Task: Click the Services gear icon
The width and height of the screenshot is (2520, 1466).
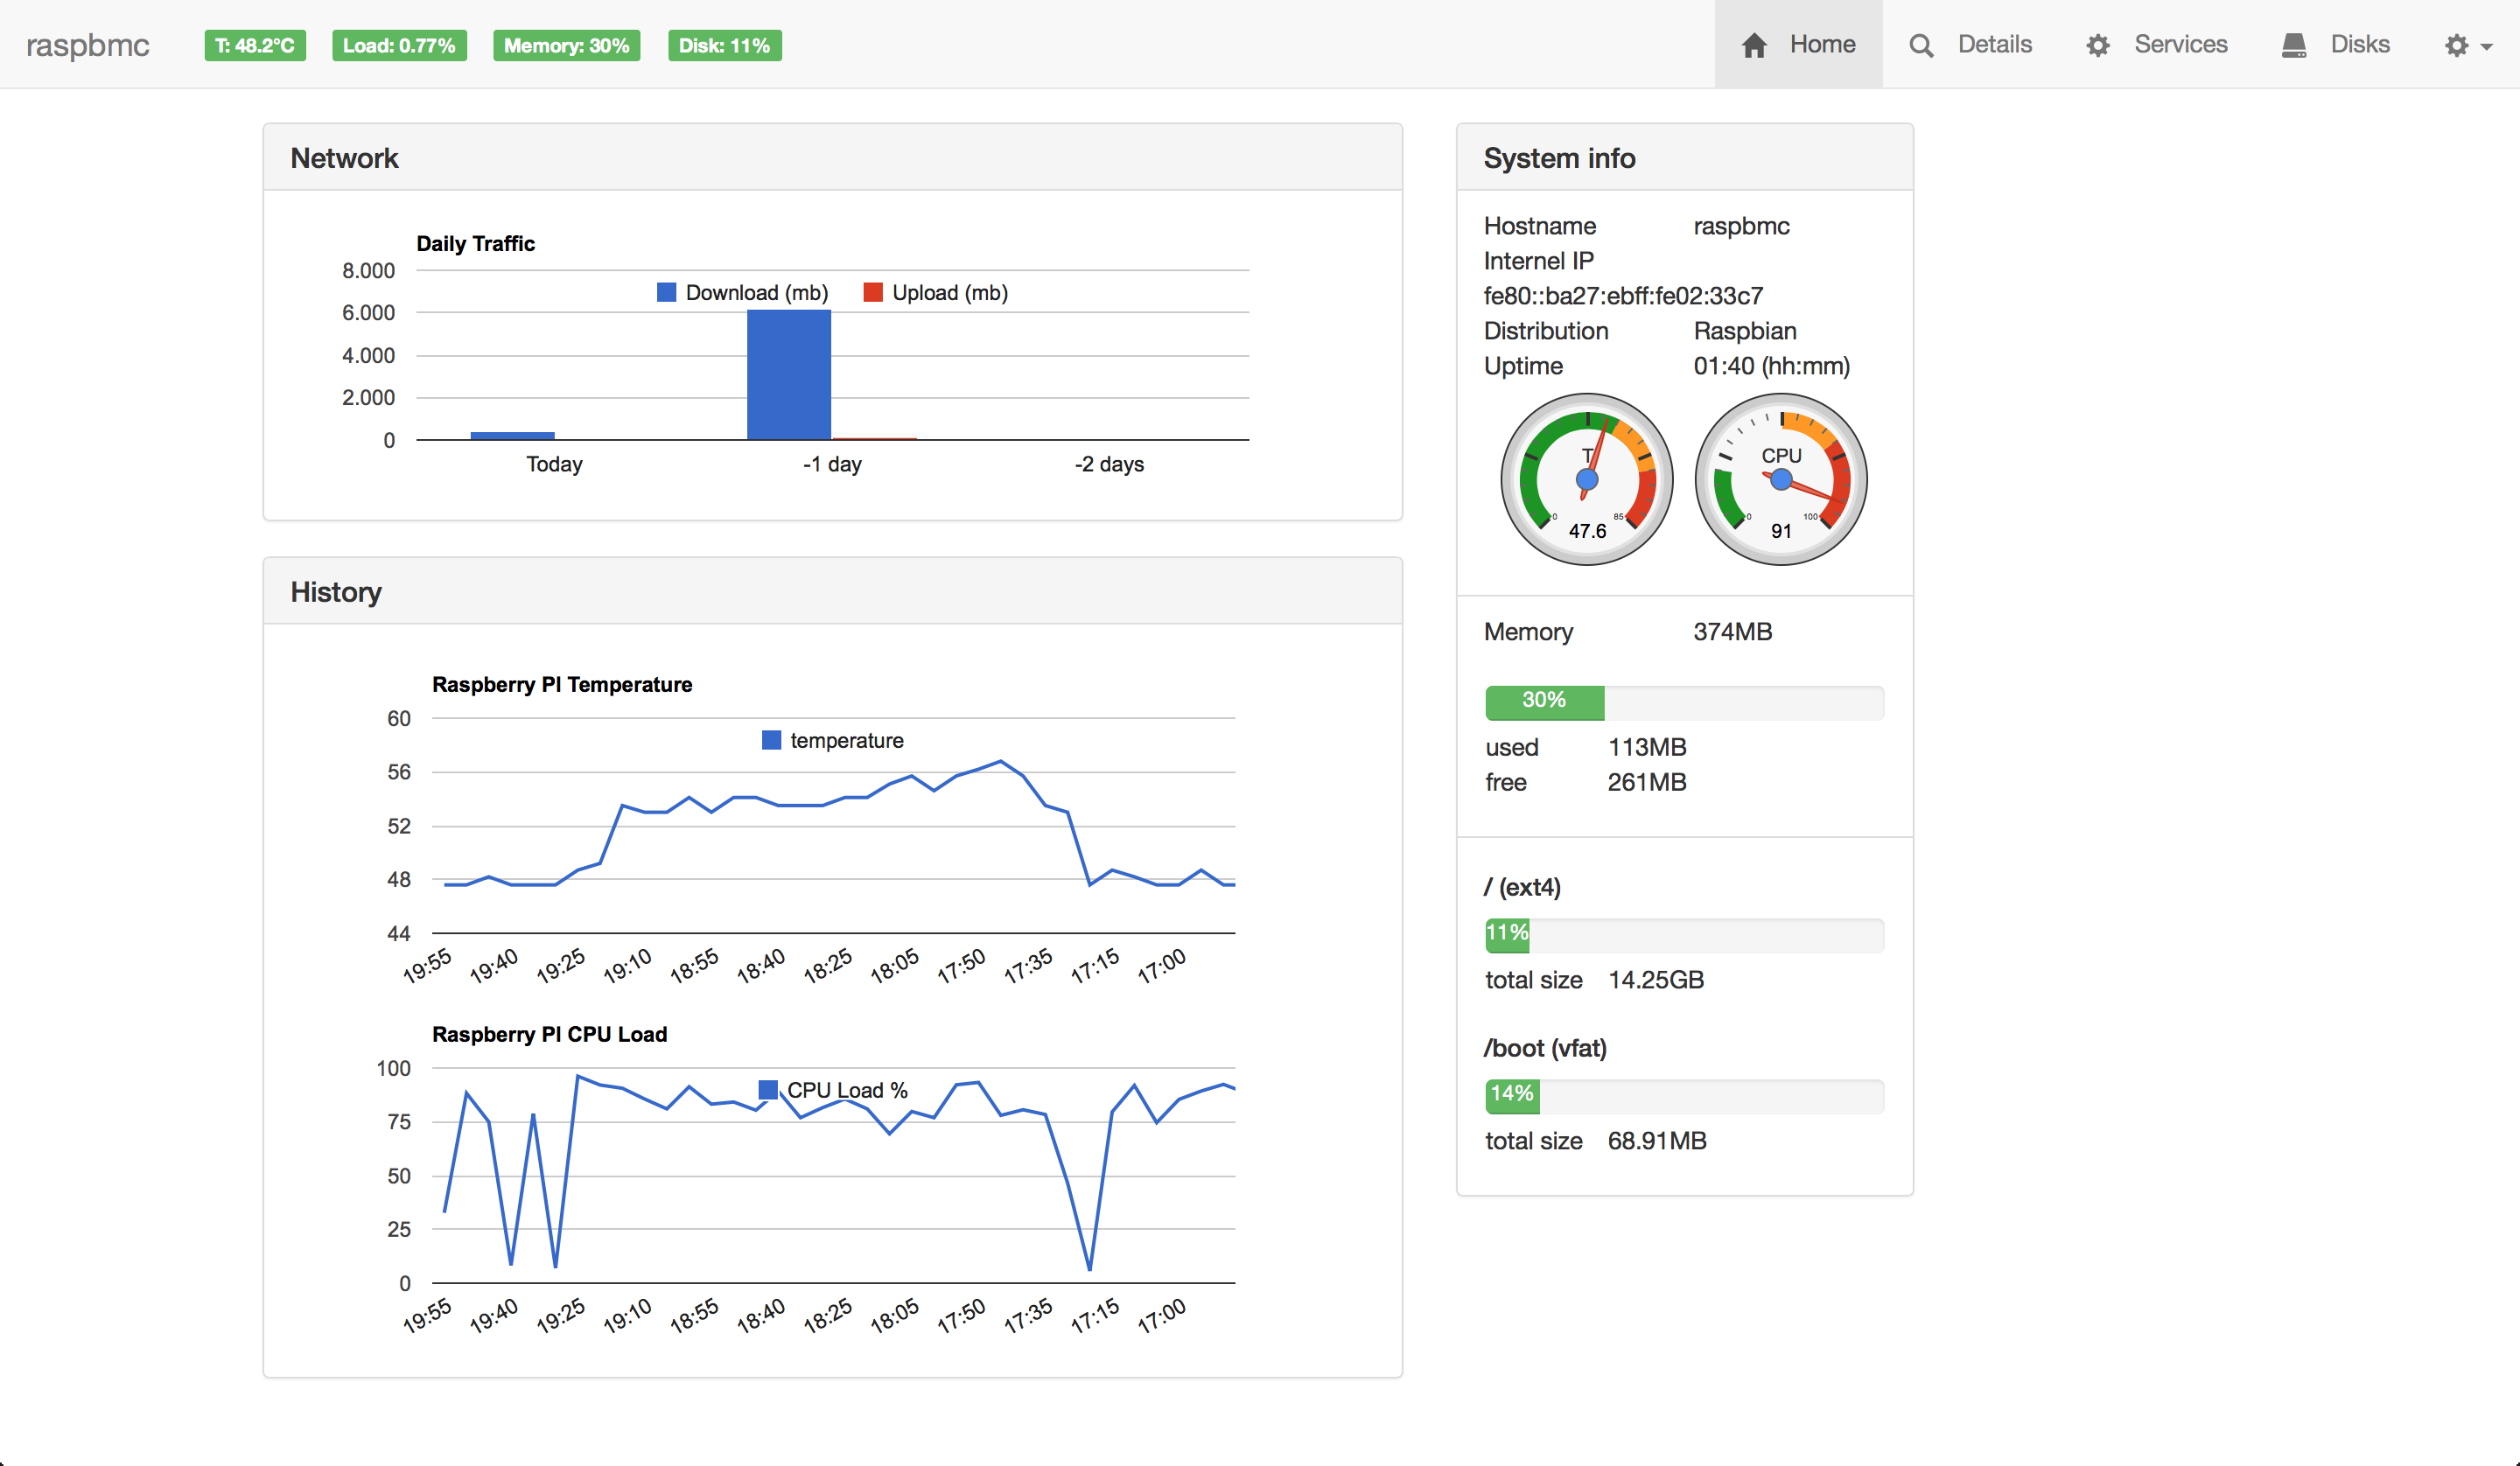Action: click(2097, 45)
